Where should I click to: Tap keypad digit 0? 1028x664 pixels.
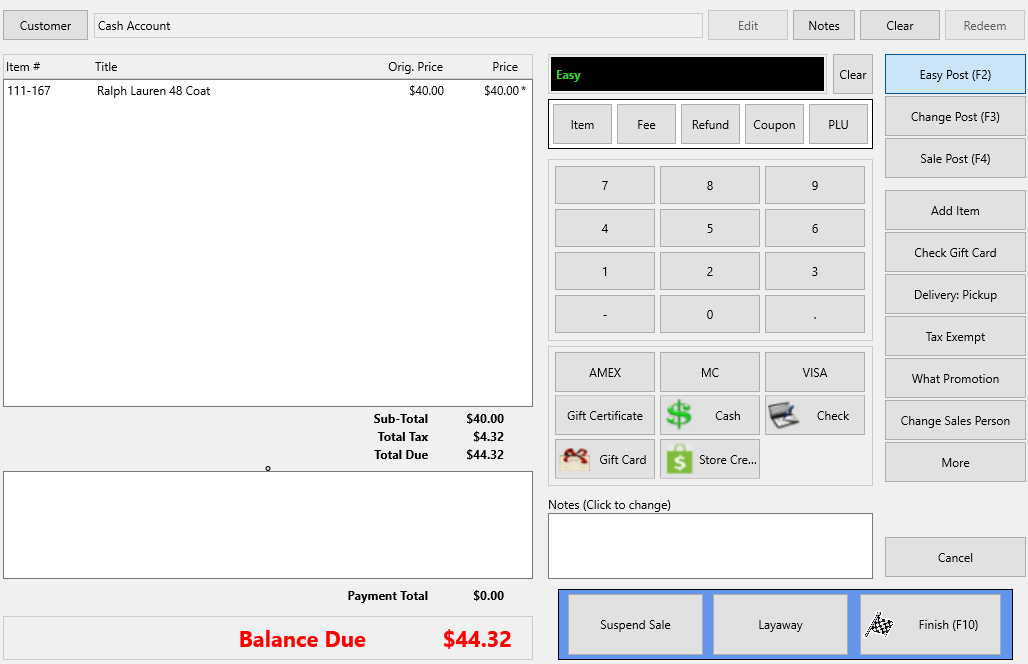[x=709, y=315]
